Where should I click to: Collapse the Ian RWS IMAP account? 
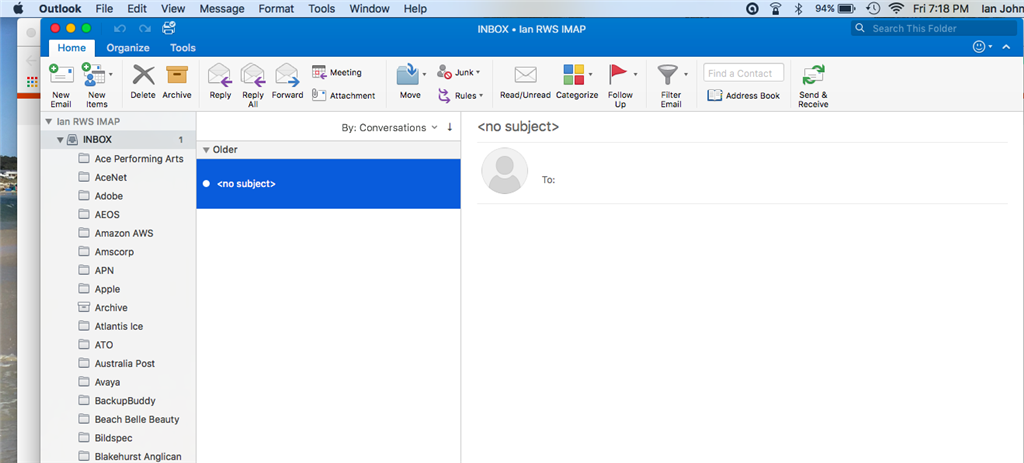tap(48, 121)
